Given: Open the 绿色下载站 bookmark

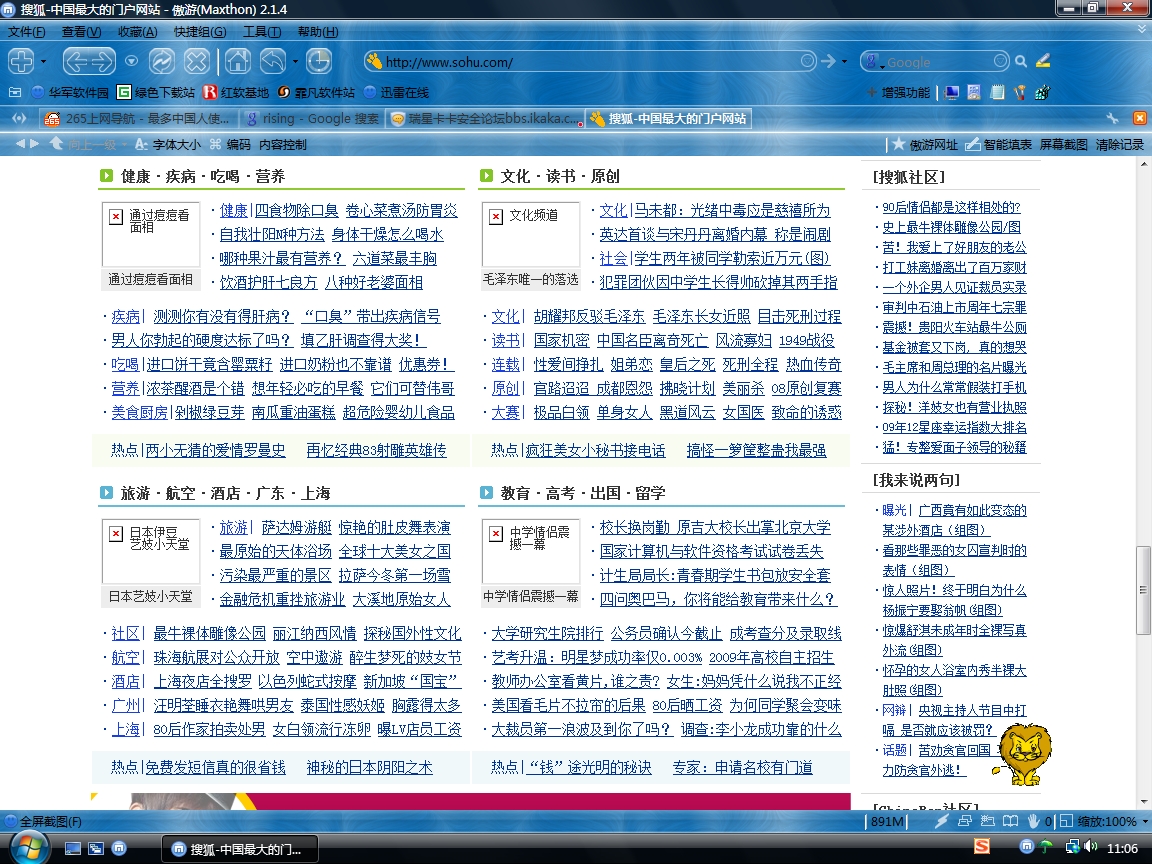Looking at the screenshot, I should click(x=156, y=93).
